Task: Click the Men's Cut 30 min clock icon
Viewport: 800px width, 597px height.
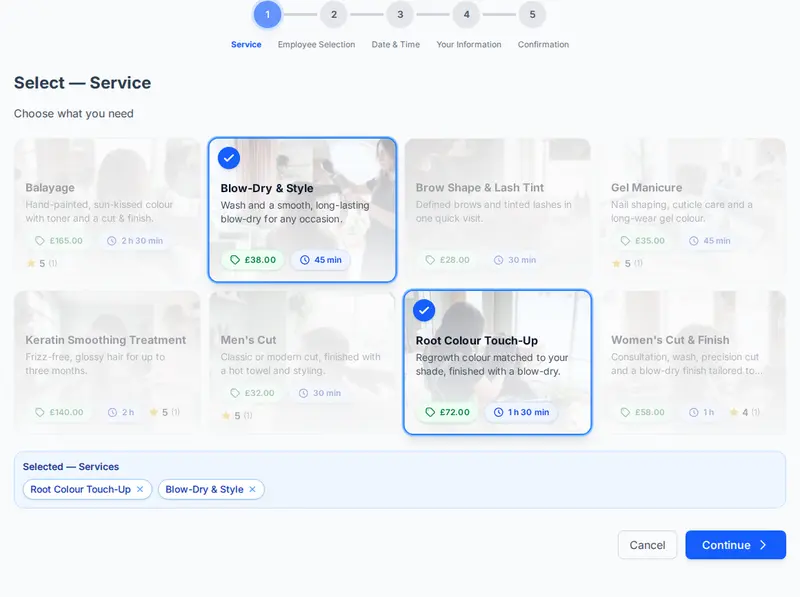Action: 304,393
